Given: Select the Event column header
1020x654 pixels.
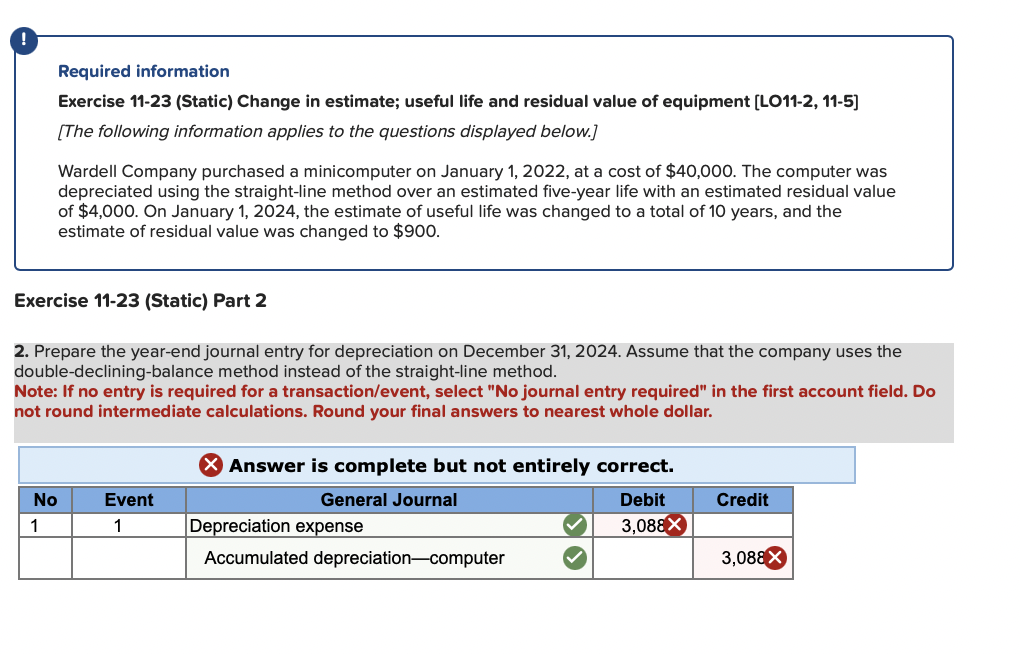Looking at the screenshot, I should 129,500.
